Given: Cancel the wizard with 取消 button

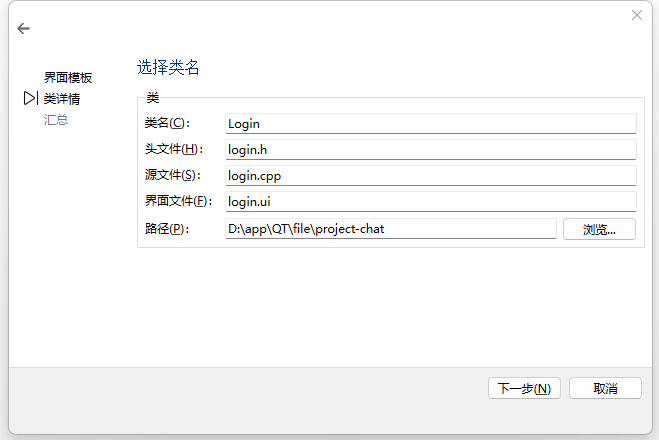Looking at the screenshot, I should [605, 388].
